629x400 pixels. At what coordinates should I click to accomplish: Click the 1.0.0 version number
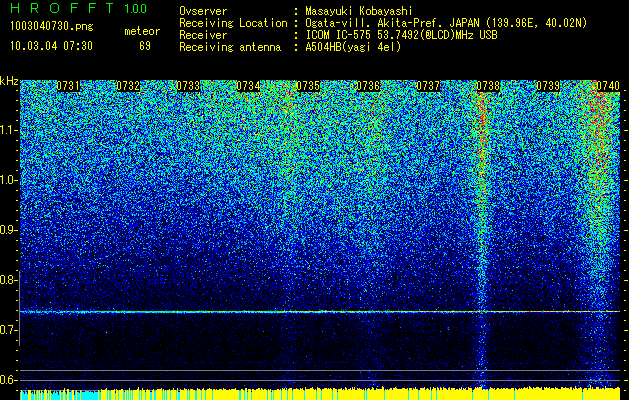(136, 9)
